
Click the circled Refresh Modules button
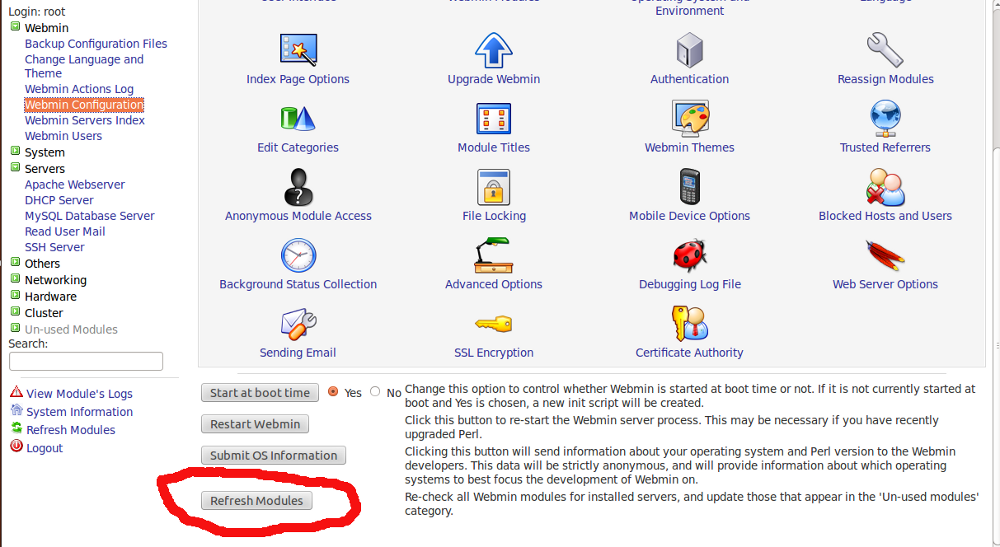pos(256,500)
